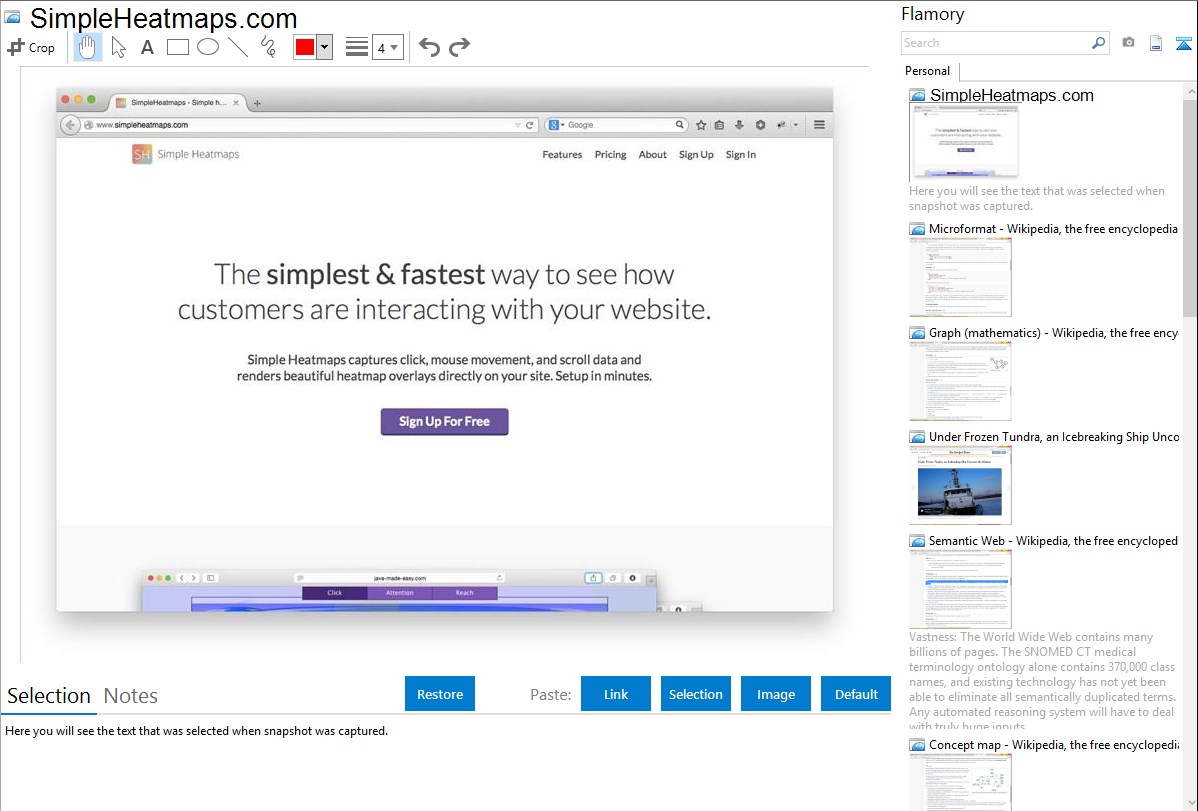Open Microformat - Wikipedia snapshot title

(1053, 229)
